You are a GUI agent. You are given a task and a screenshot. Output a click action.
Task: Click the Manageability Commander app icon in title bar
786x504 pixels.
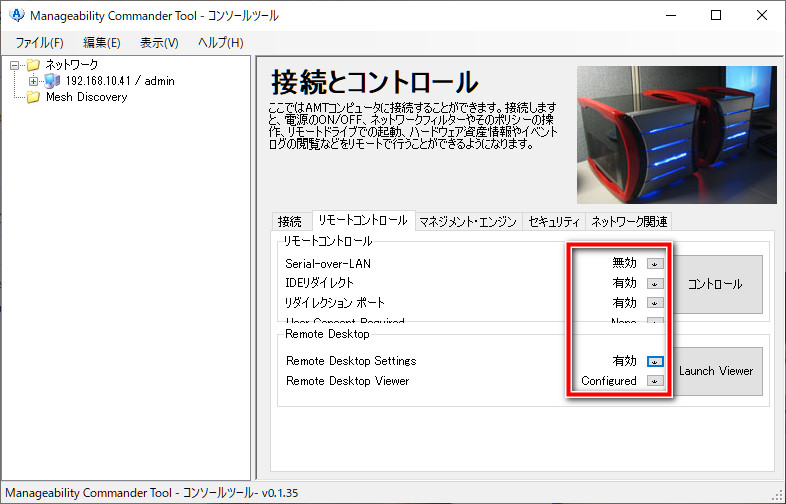coord(17,15)
